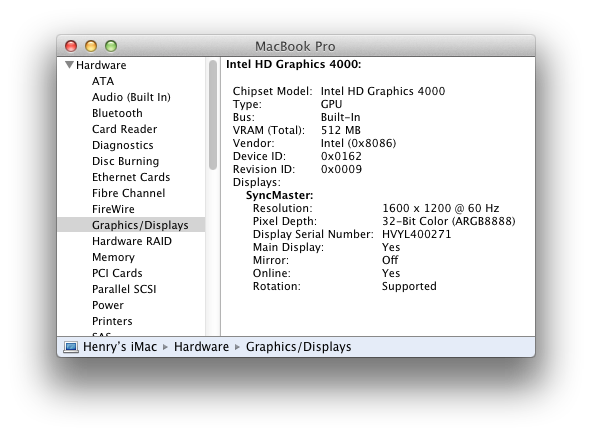This screenshot has height=436, width=592.
Task: Click the computer icon in path bar
Action: point(71,347)
